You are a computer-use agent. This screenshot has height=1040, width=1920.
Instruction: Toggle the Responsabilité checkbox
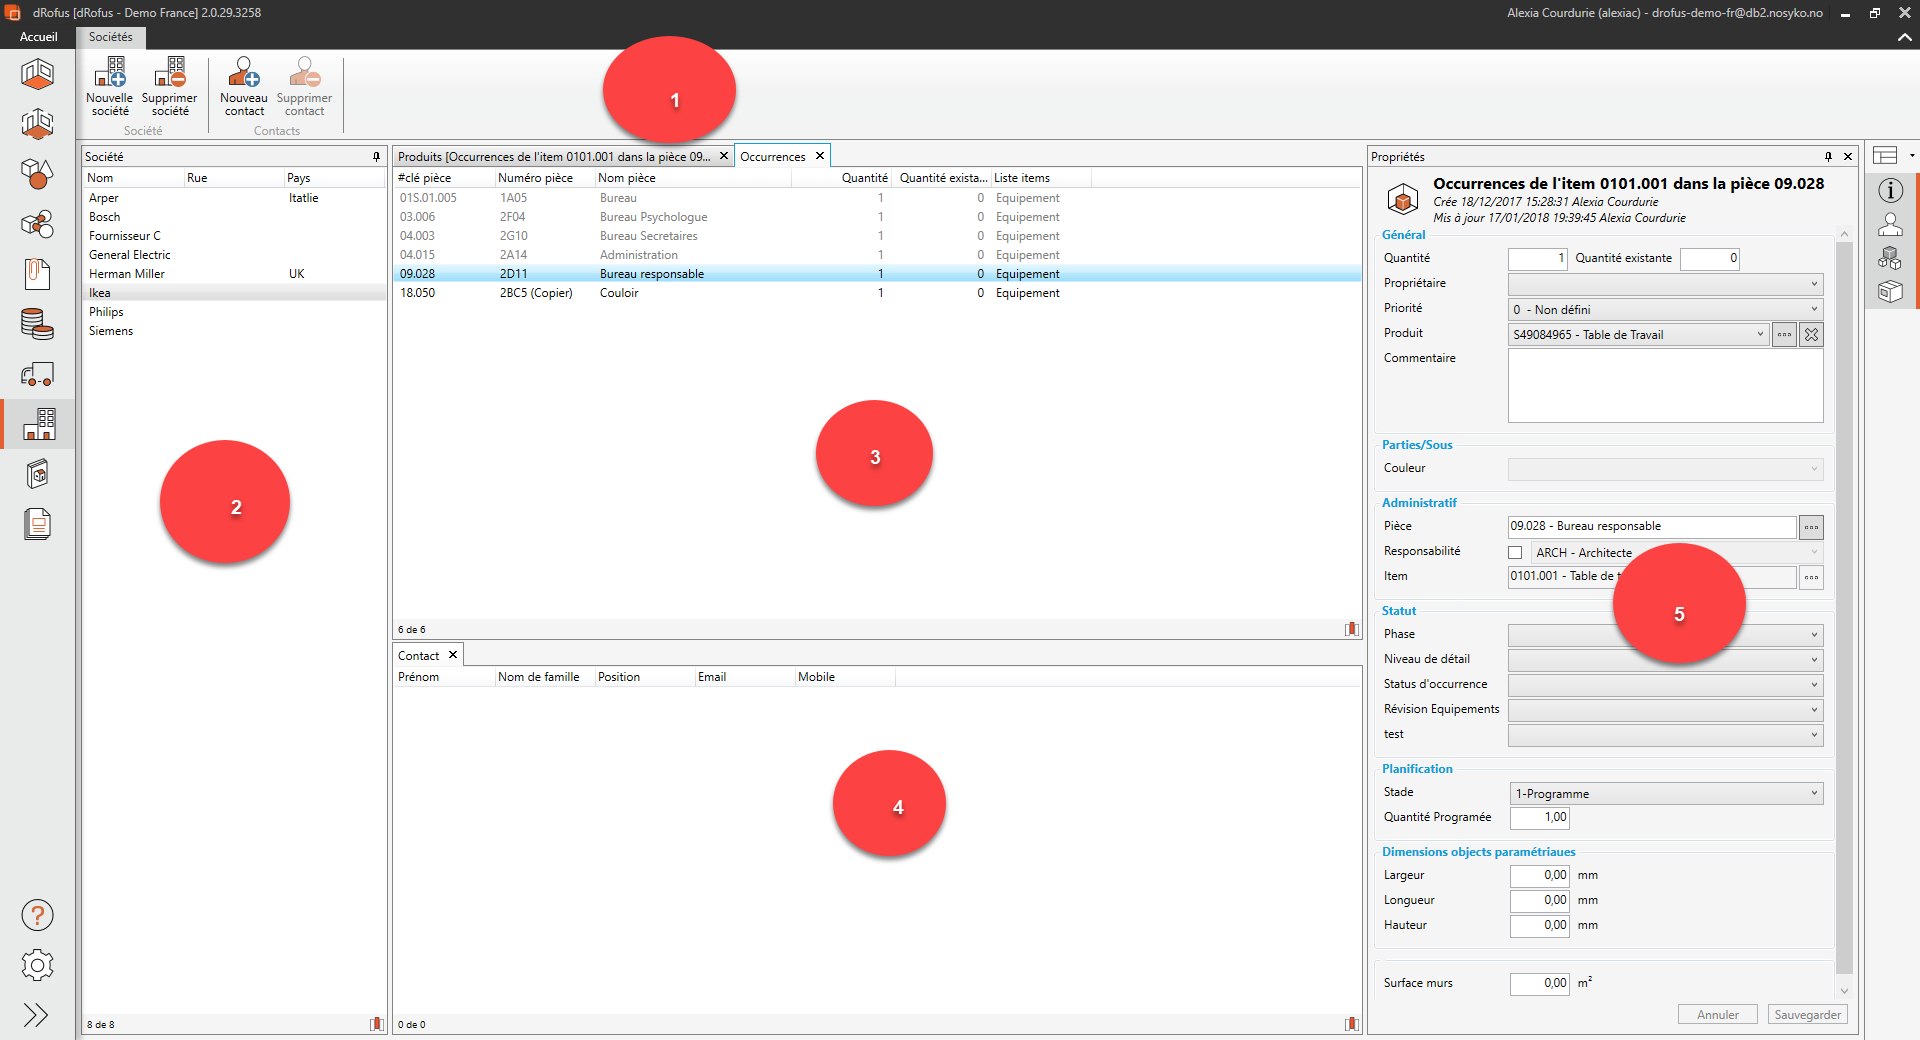[1515, 553]
